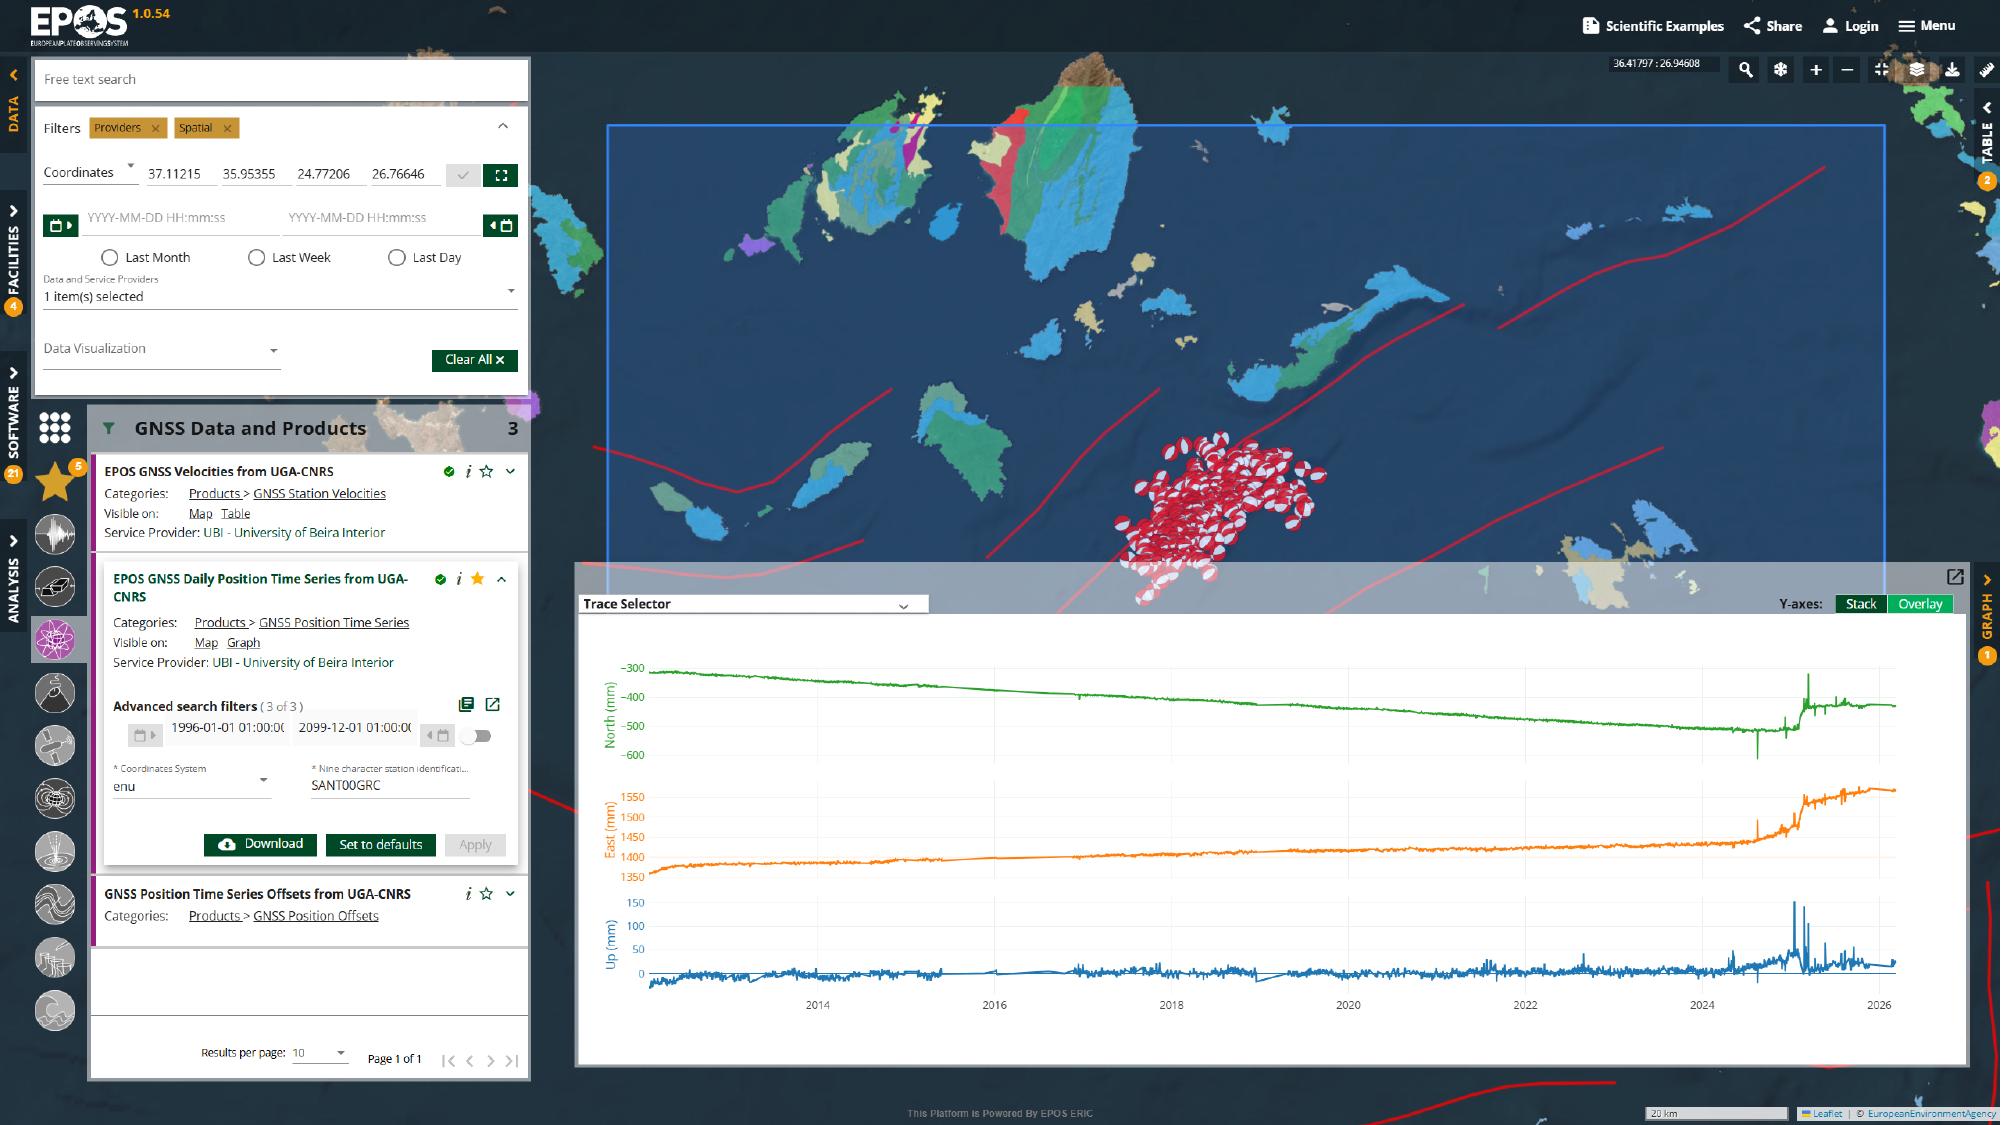
Task: Flip the toggle next to the date range filter
Action: tap(477, 735)
